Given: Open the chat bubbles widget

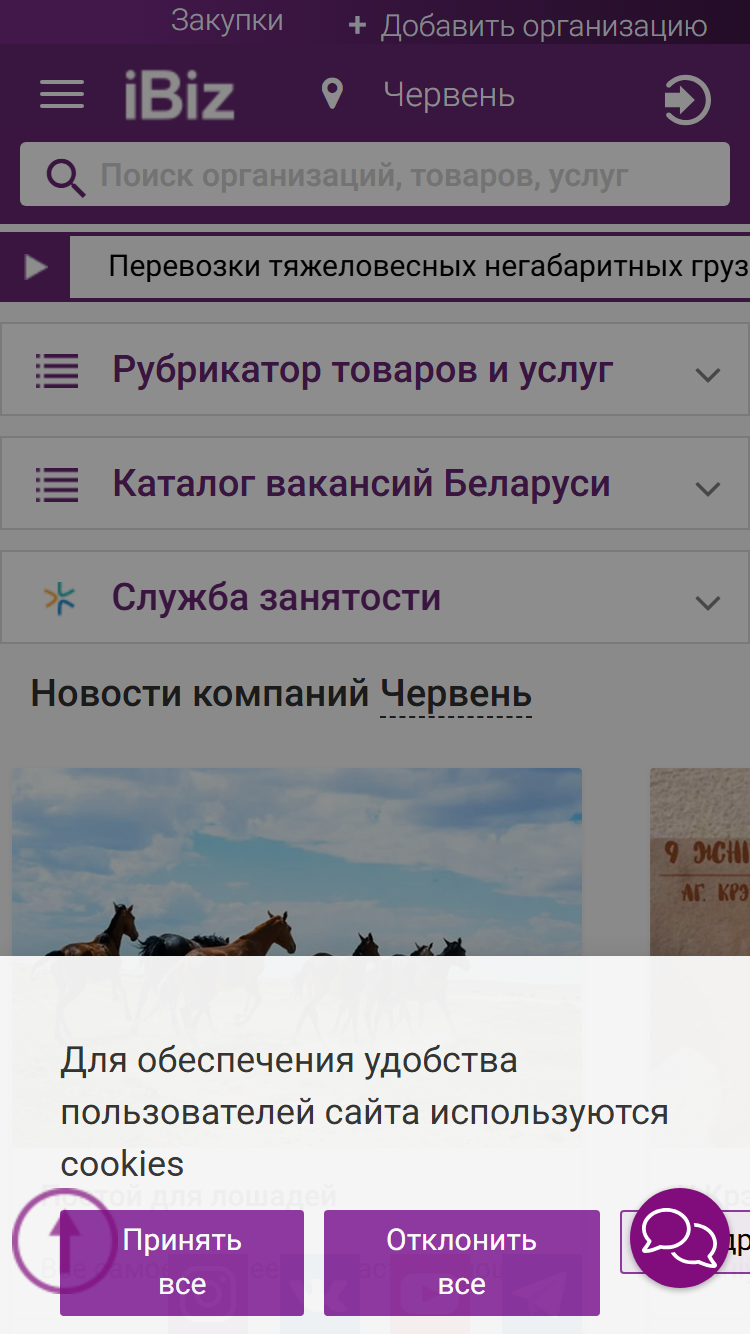Looking at the screenshot, I should [680, 1238].
